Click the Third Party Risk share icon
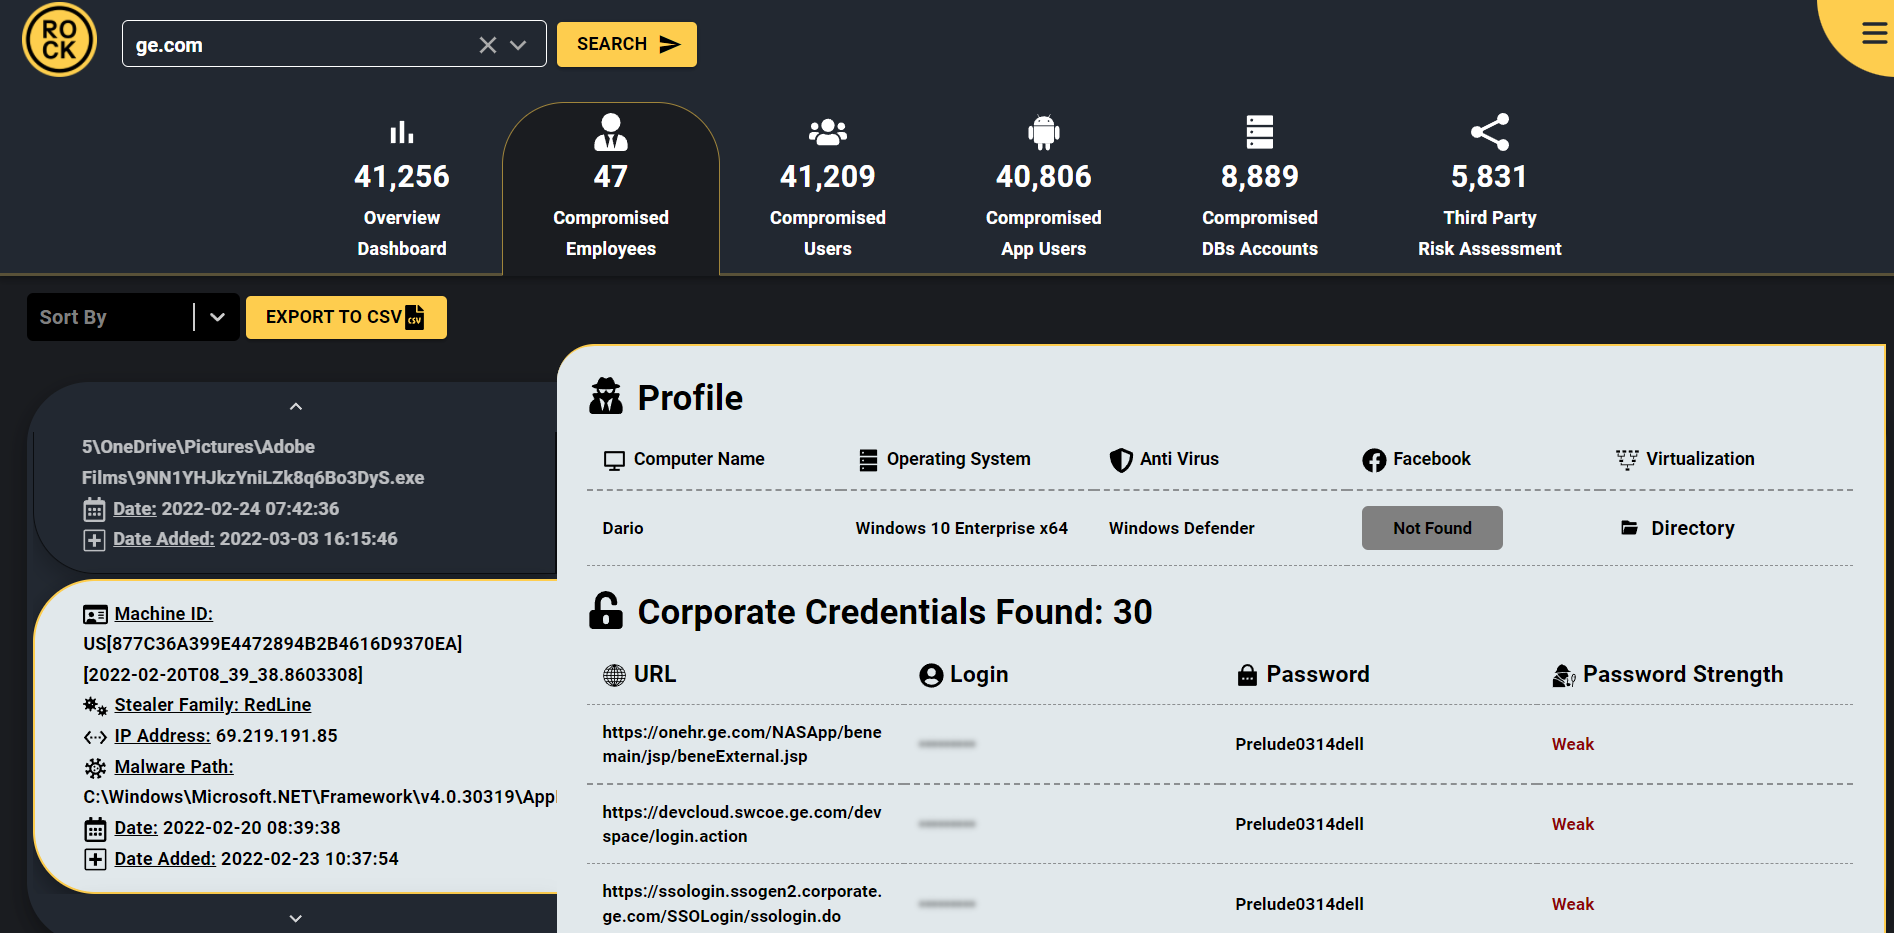The height and width of the screenshot is (933, 1894). click(x=1489, y=132)
